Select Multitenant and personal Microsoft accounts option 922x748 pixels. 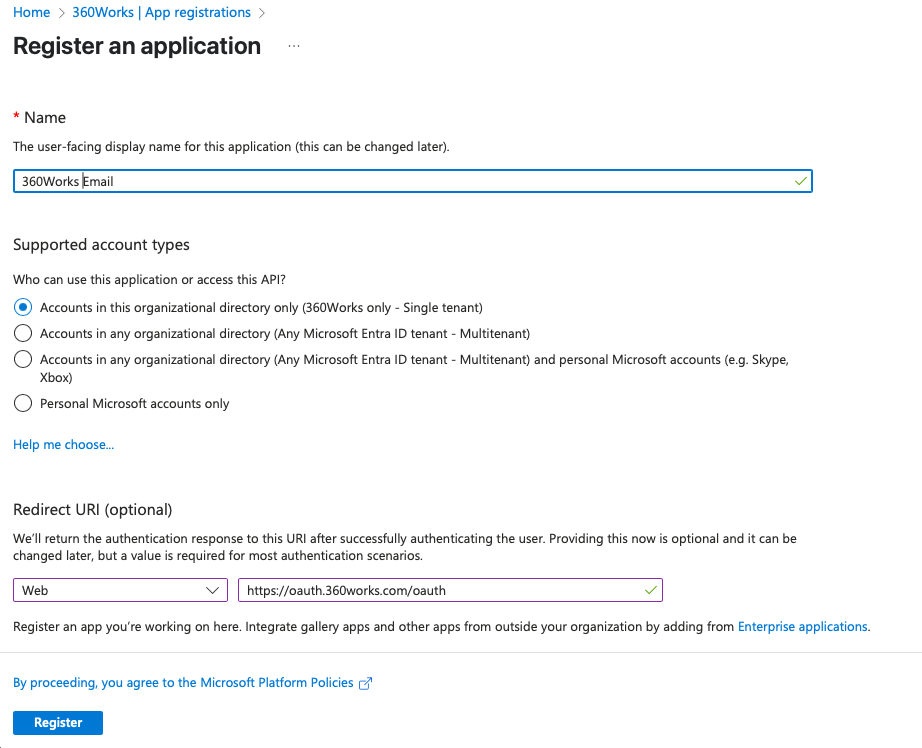(23, 359)
